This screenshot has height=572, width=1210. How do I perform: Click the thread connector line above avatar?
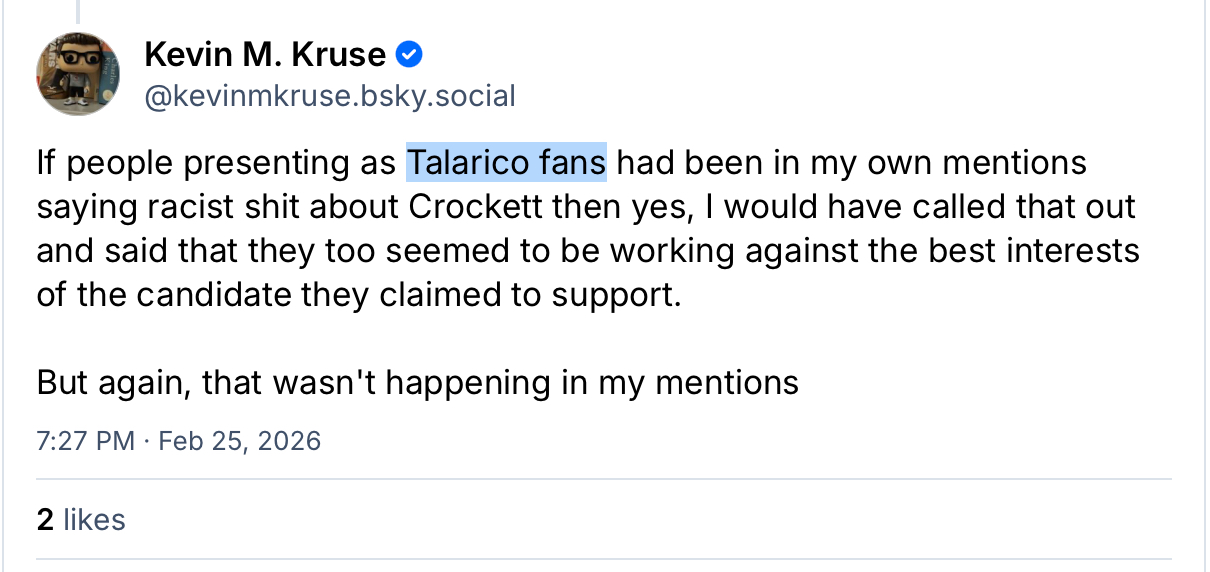tap(78, 10)
